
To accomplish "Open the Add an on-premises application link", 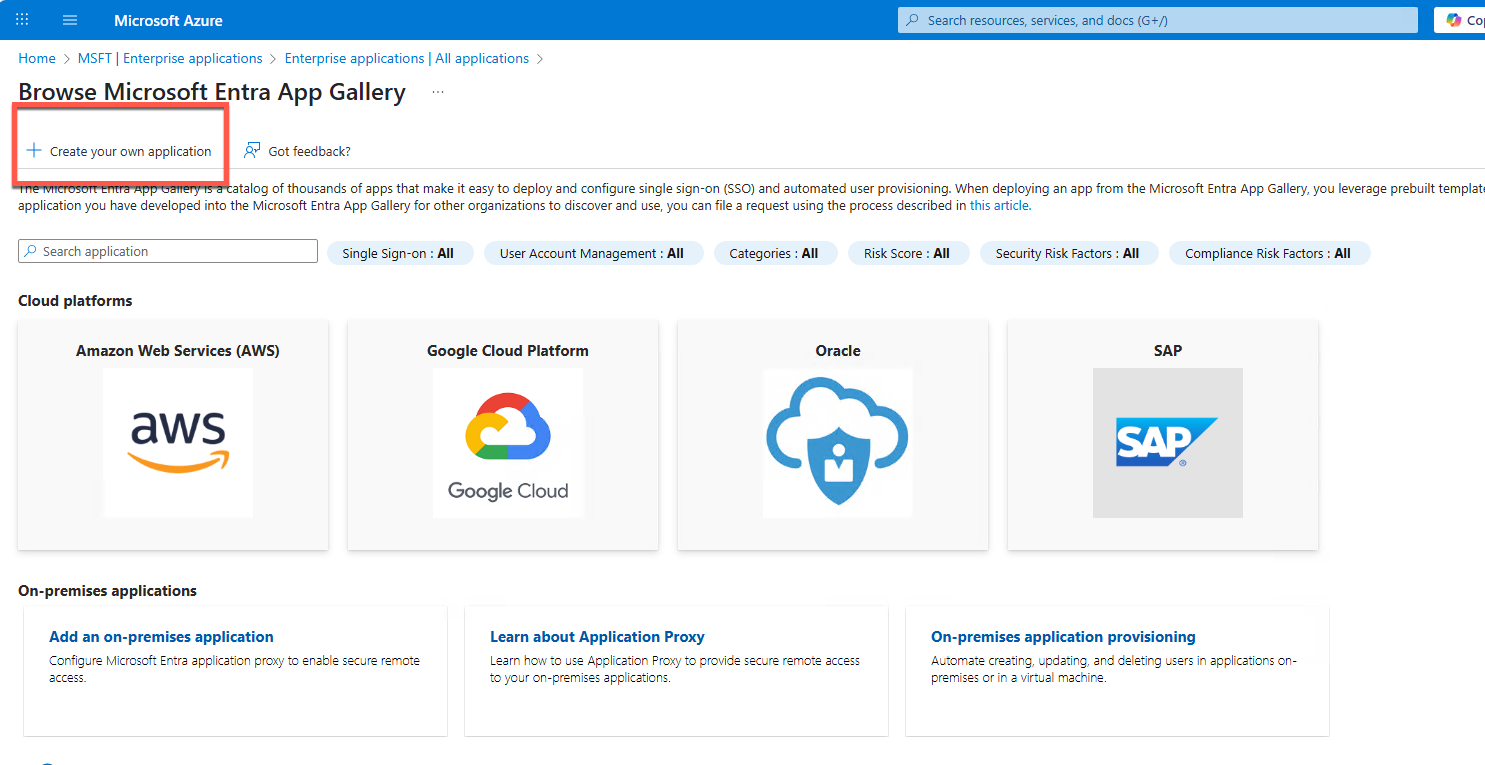I will [x=161, y=637].
